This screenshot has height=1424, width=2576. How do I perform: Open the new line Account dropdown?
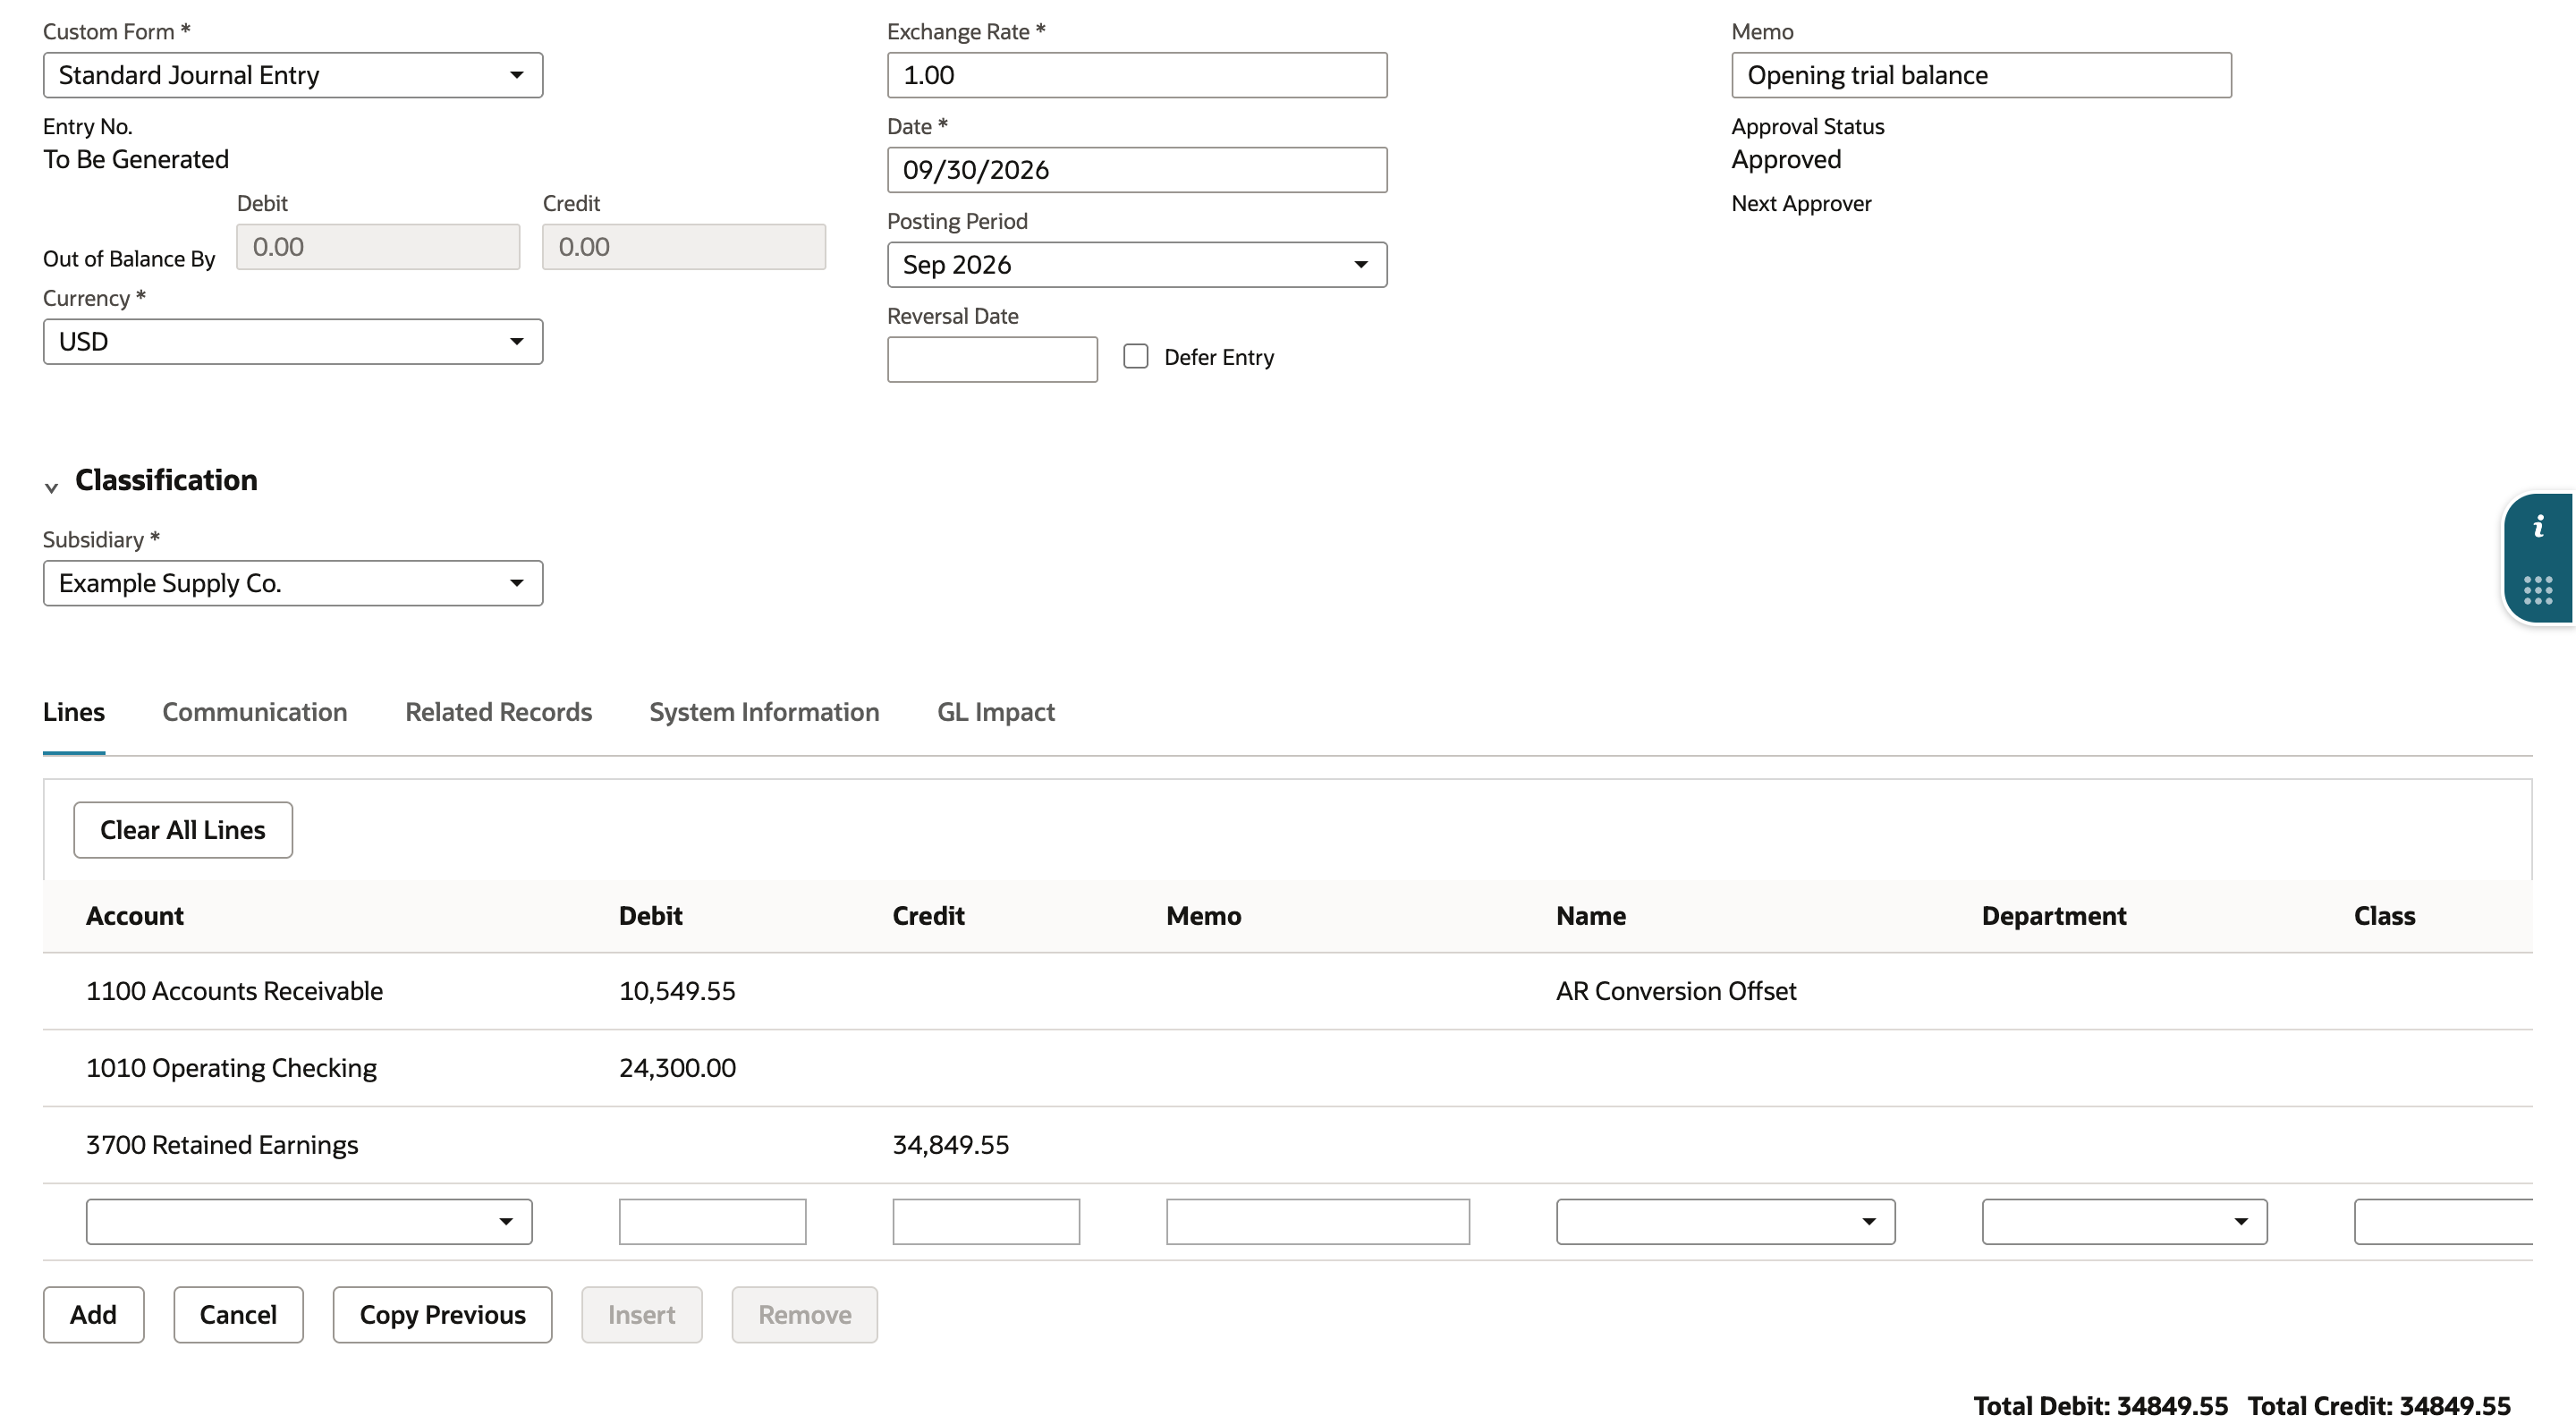click(309, 1222)
